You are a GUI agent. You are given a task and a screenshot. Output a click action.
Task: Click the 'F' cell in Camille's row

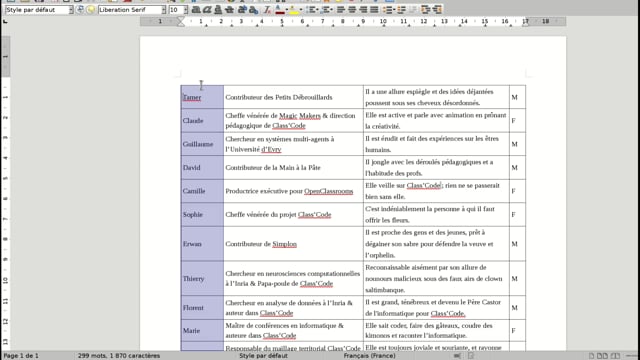517,191
